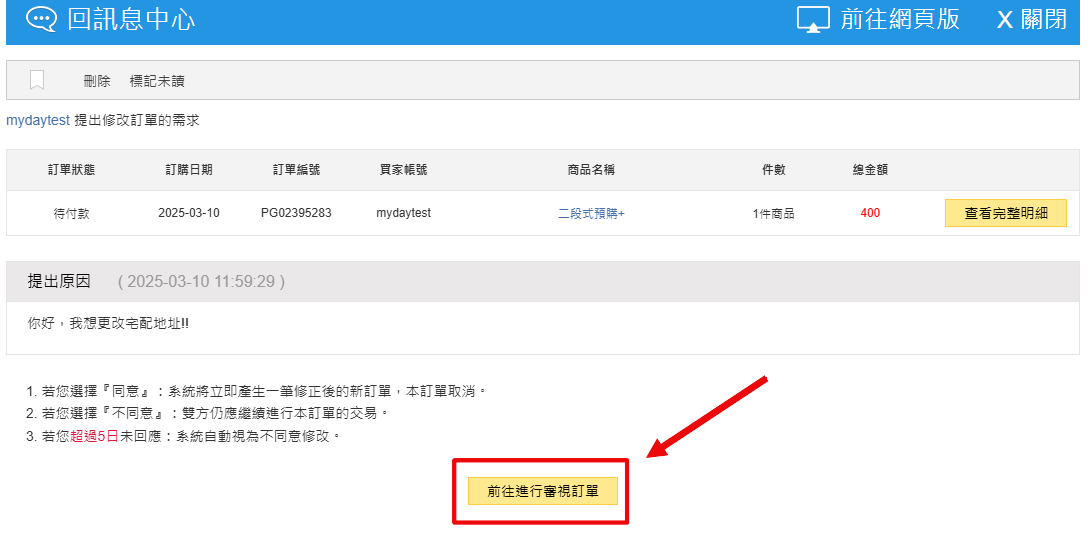1090x538 pixels.
Task: Click the 訂購日期 column header
Action: (x=189, y=170)
